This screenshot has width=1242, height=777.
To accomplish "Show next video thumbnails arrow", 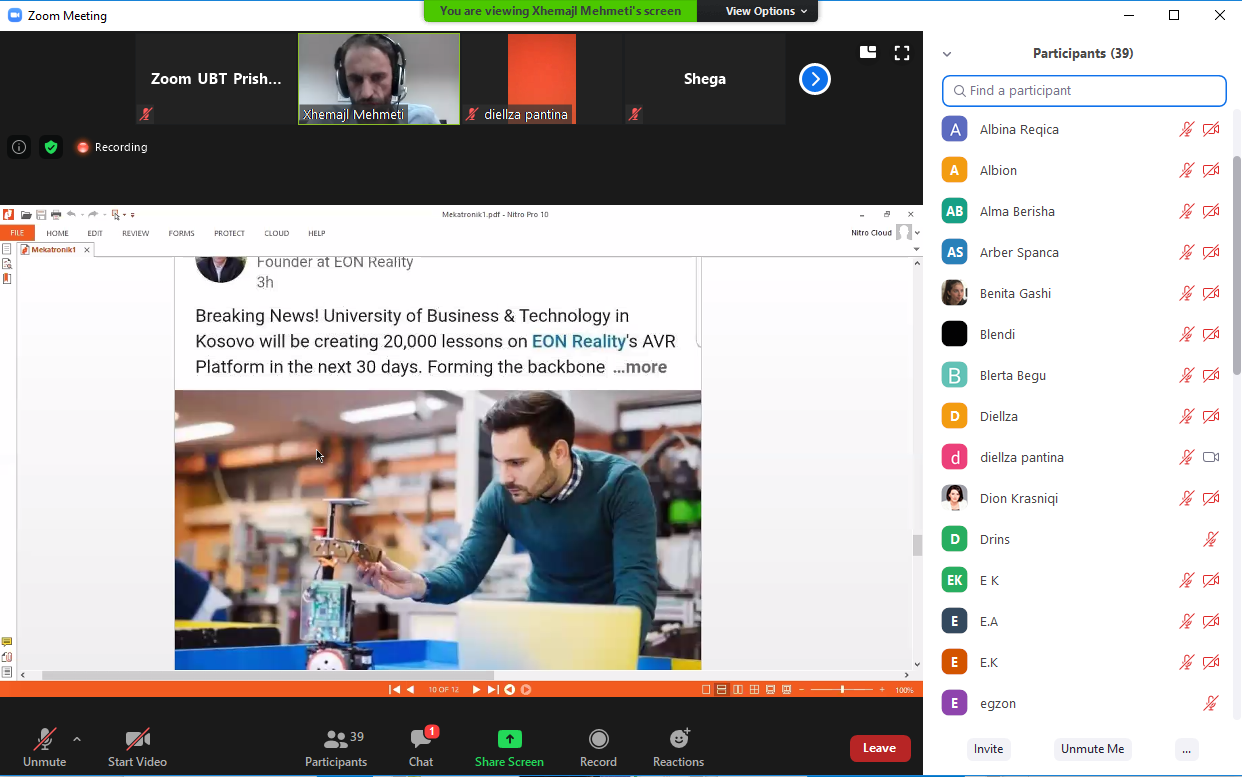I will (x=815, y=79).
